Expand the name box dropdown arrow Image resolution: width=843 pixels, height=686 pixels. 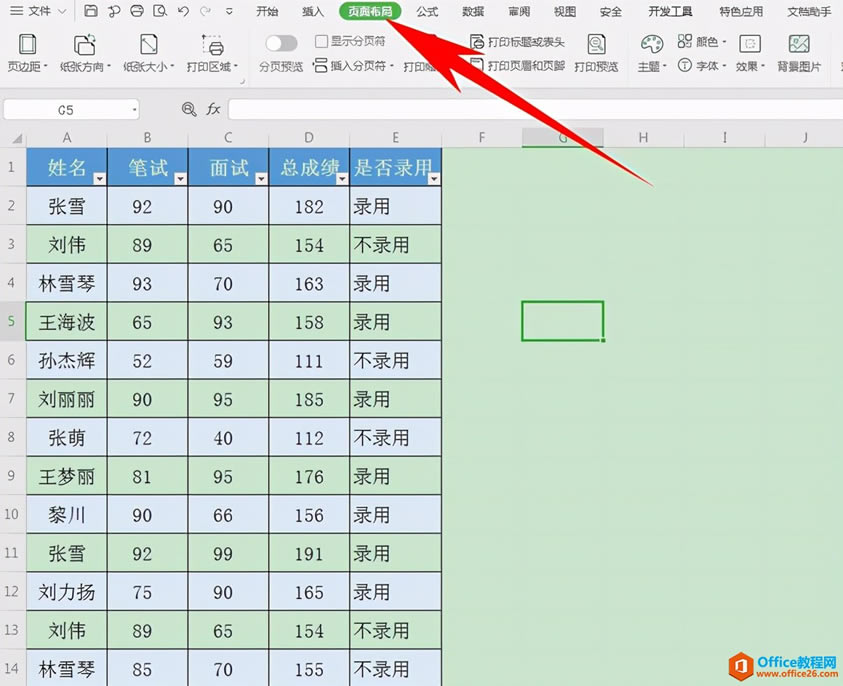[x=134, y=110]
